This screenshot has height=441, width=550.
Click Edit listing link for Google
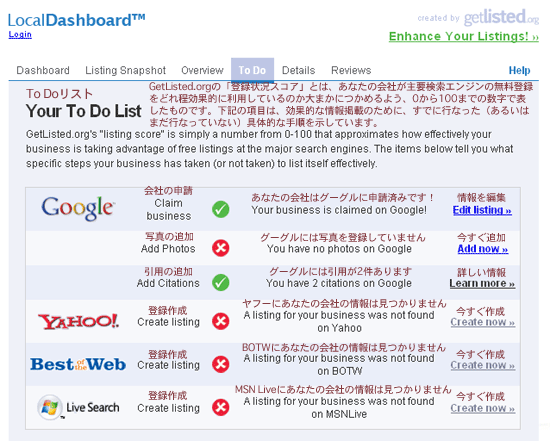tap(482, 210)
